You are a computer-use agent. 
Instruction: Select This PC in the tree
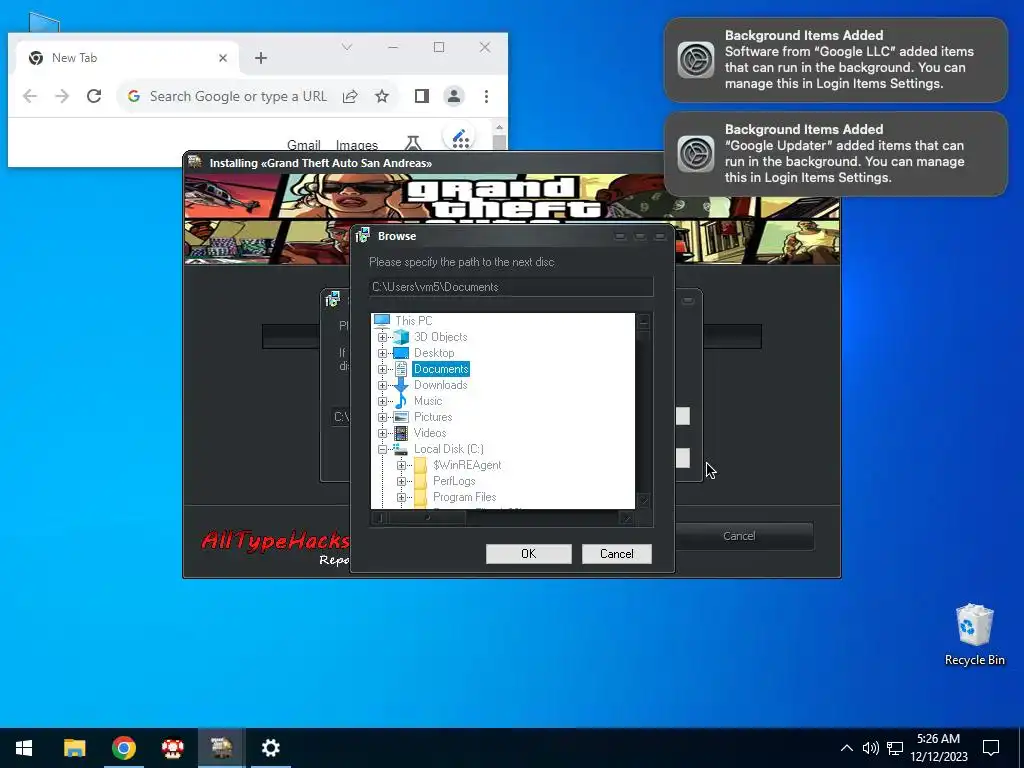(x=413, y=321)
